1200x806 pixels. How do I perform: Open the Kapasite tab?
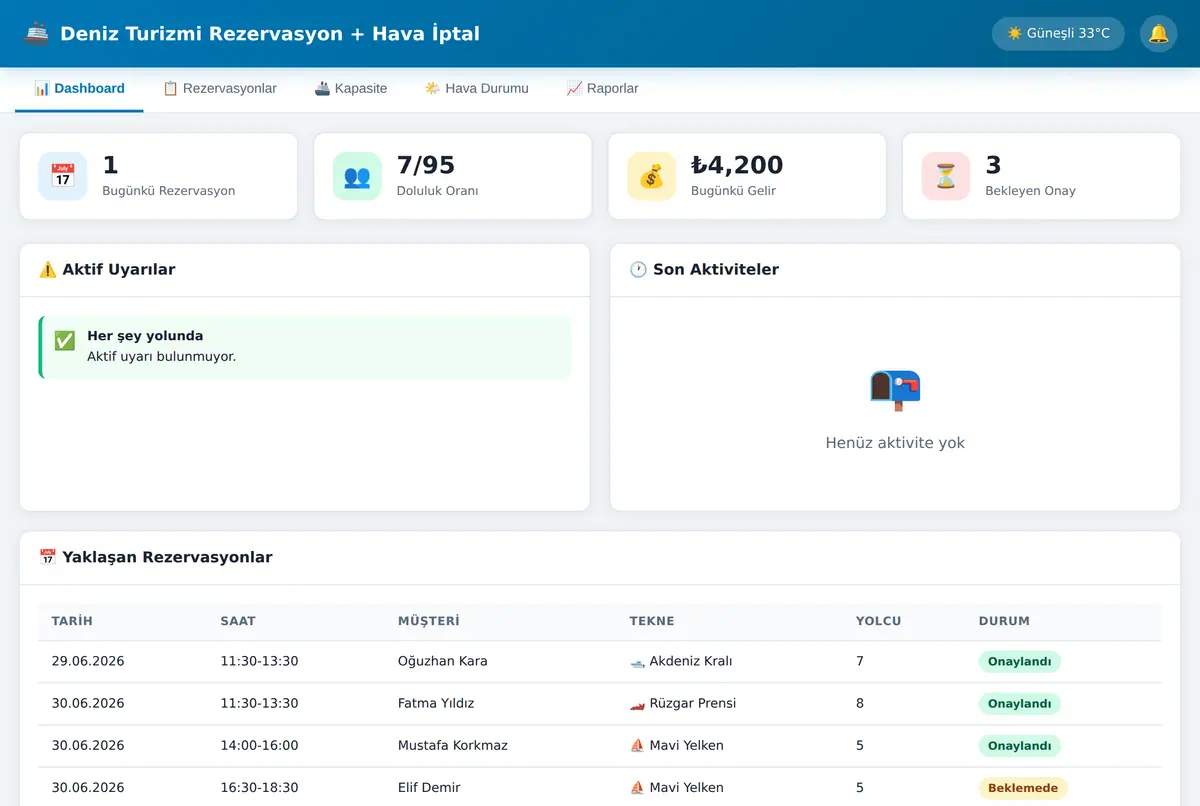pyautogui.click(x=351, y=88)
